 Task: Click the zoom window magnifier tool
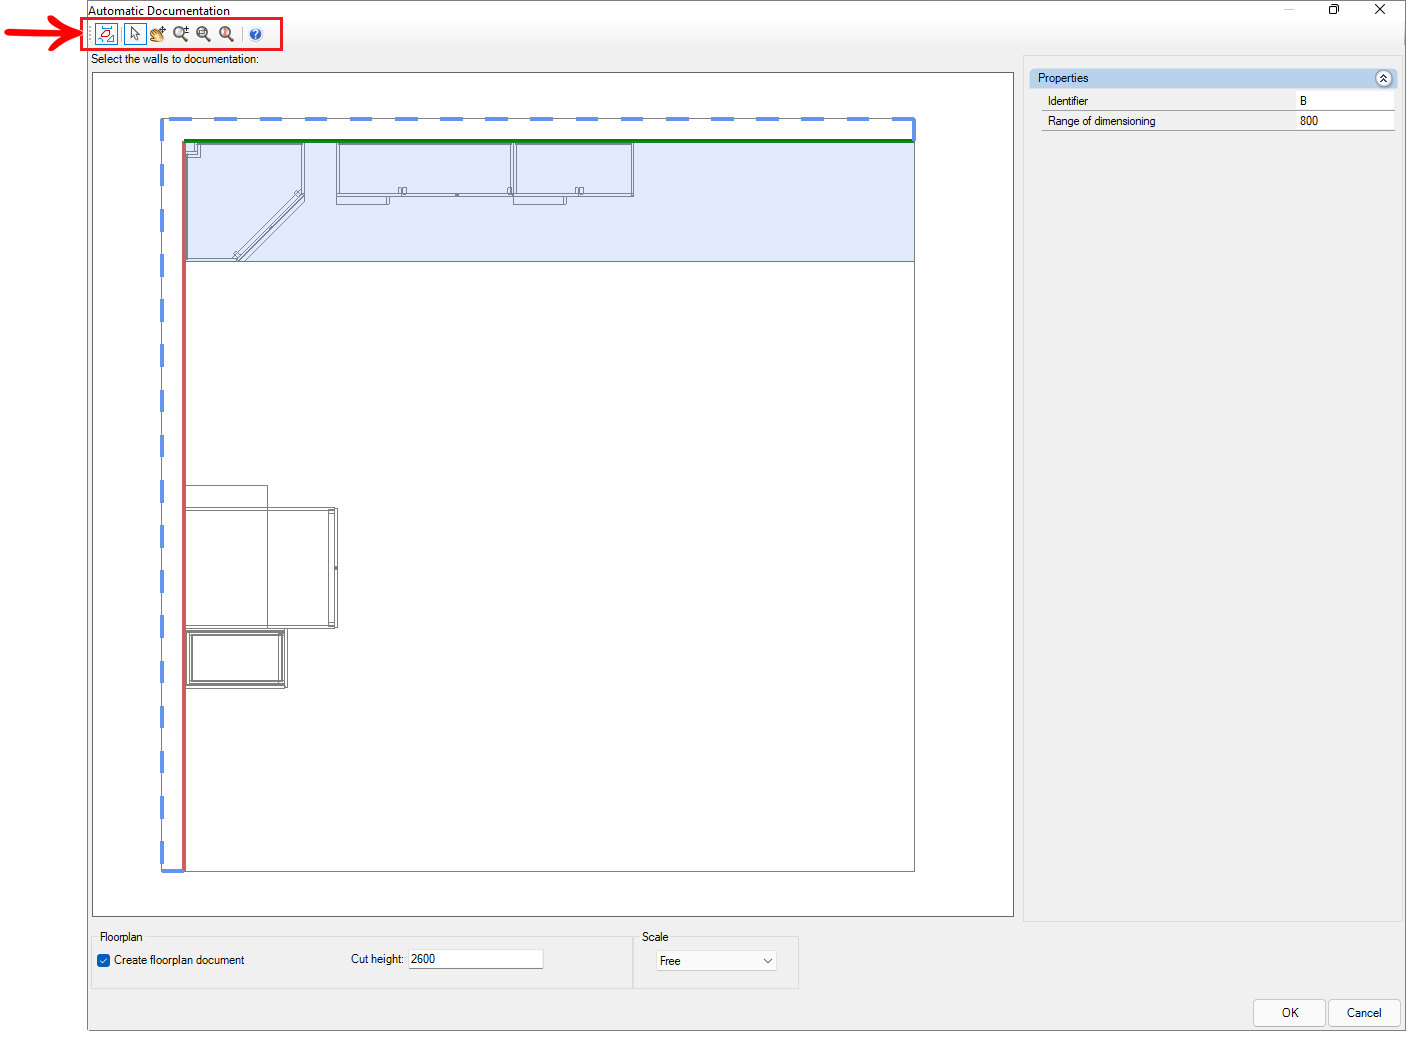click(204, 34)
